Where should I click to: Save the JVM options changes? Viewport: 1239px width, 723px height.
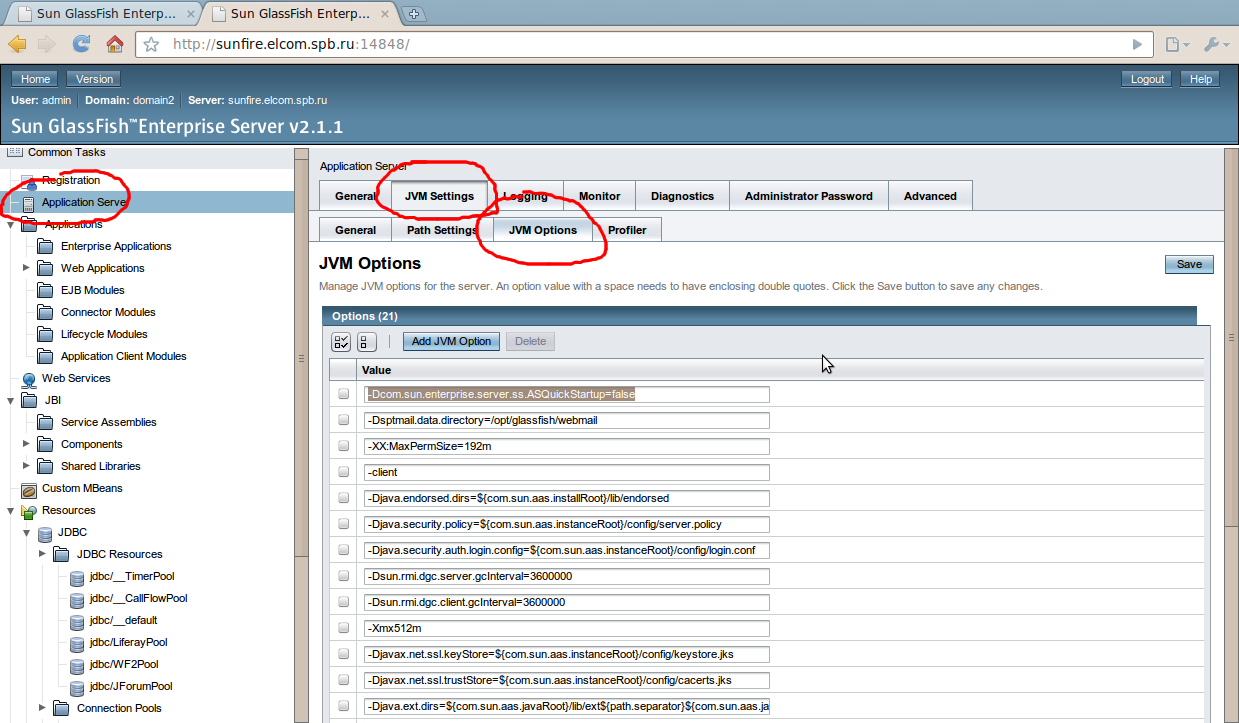tap(1189, 264)
